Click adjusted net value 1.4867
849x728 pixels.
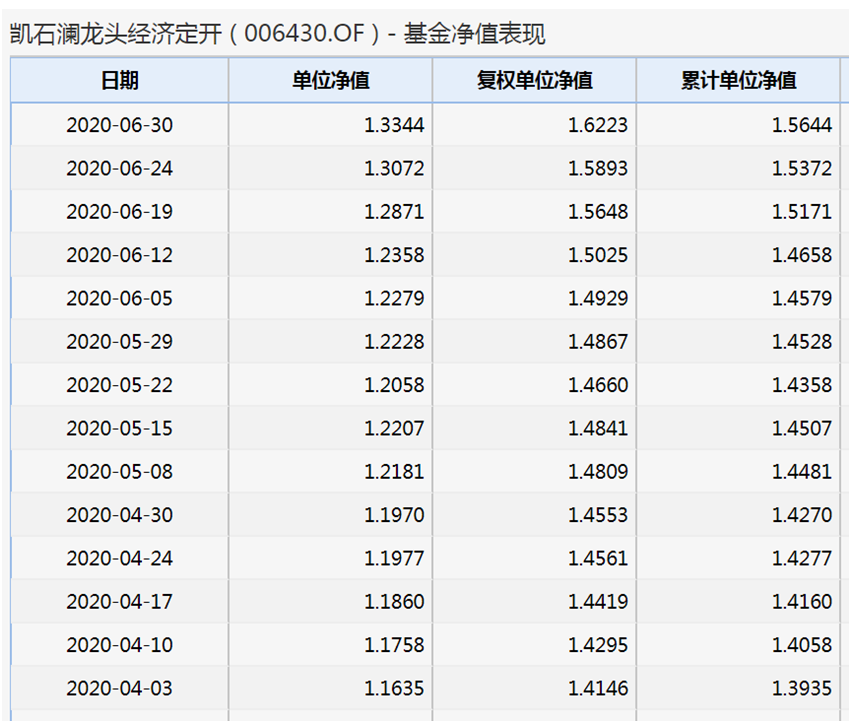[598, 342]
